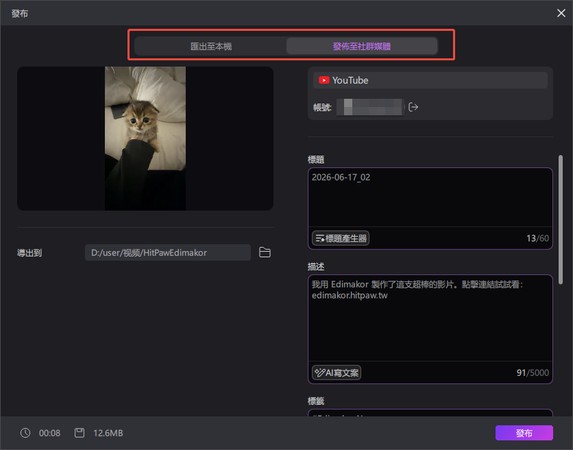Click the kitten video preview thumbnail
The image size is (573, 450).
click(145, 138)
